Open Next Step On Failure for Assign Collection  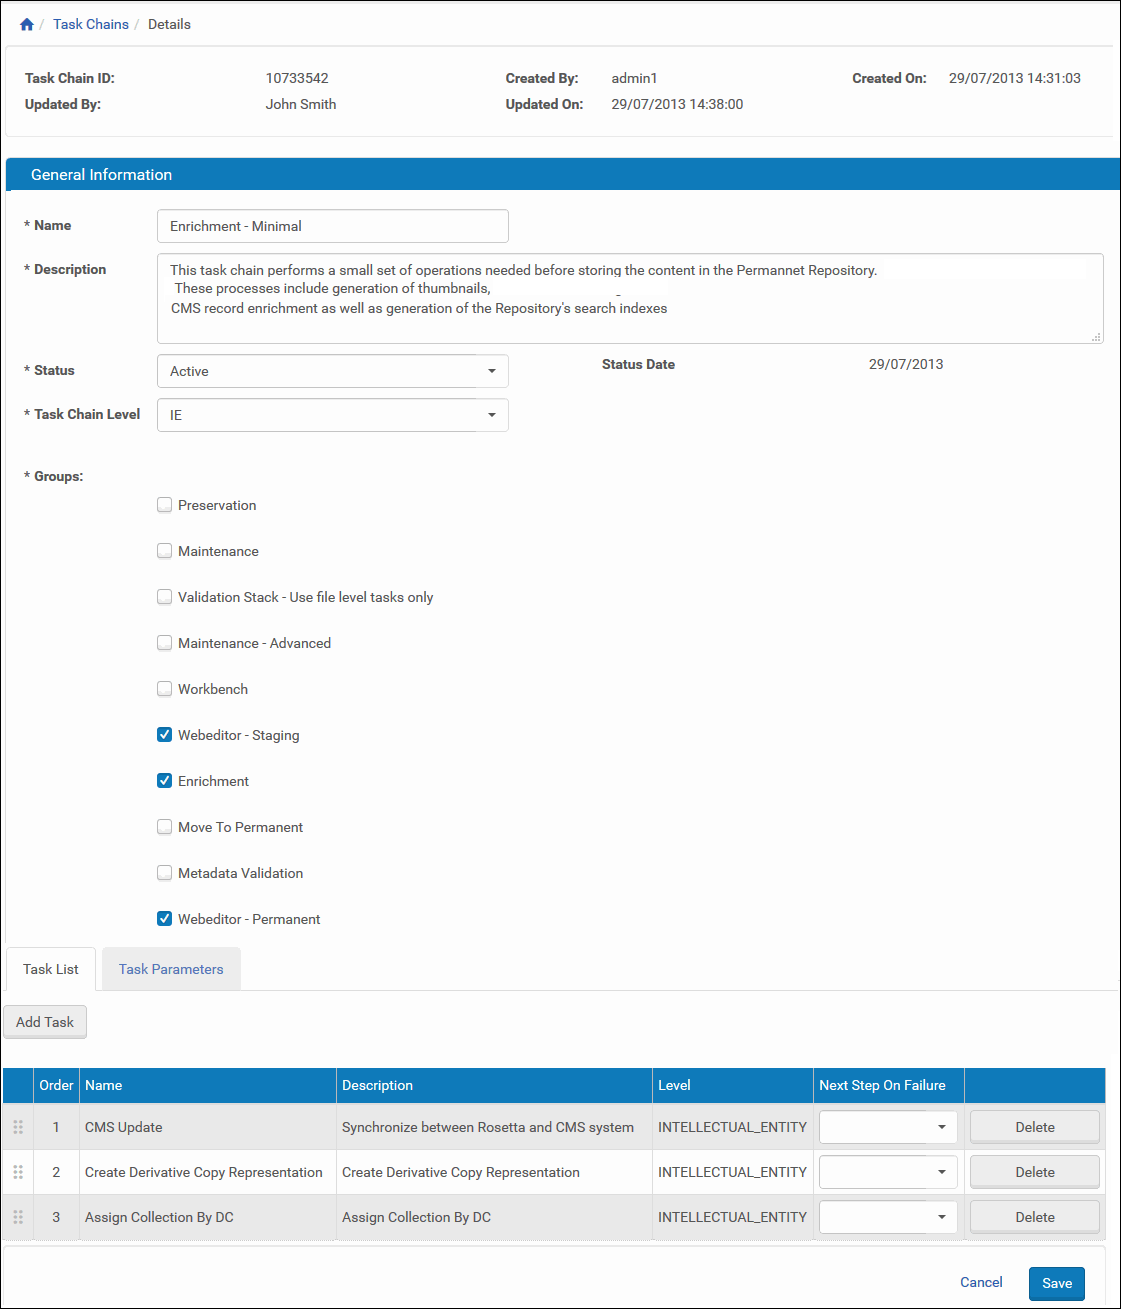point(888,1217)
